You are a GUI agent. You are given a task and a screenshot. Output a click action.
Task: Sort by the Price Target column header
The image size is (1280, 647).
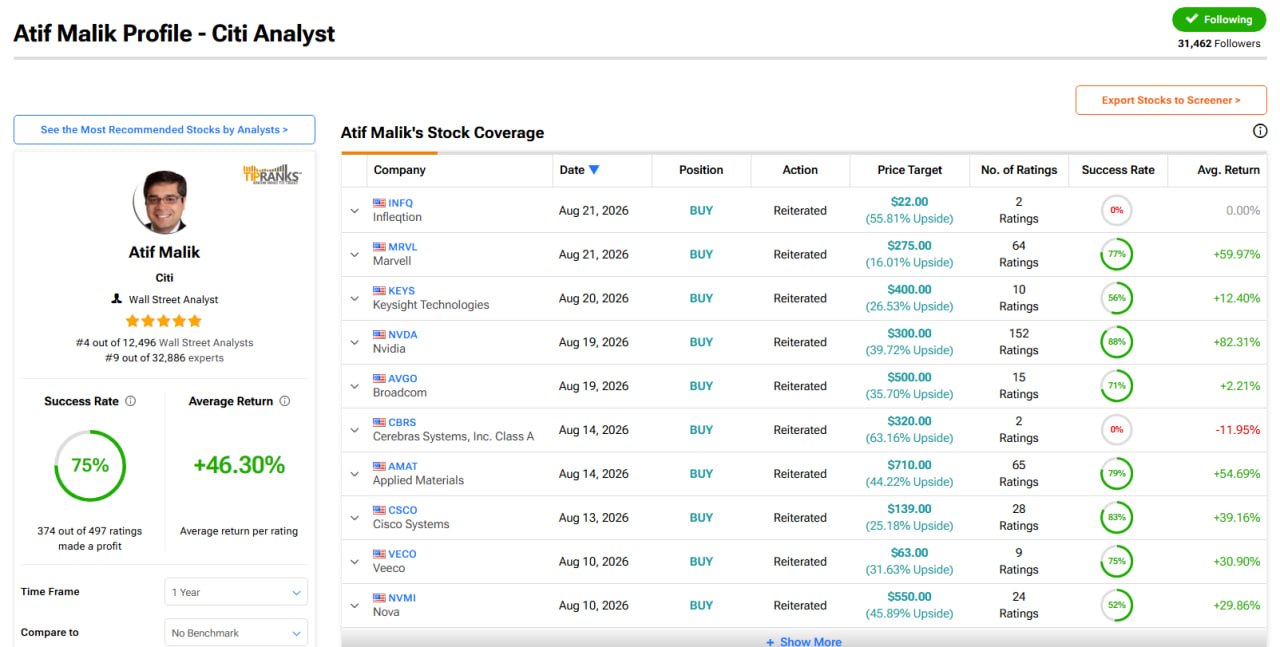pos(909,170)
